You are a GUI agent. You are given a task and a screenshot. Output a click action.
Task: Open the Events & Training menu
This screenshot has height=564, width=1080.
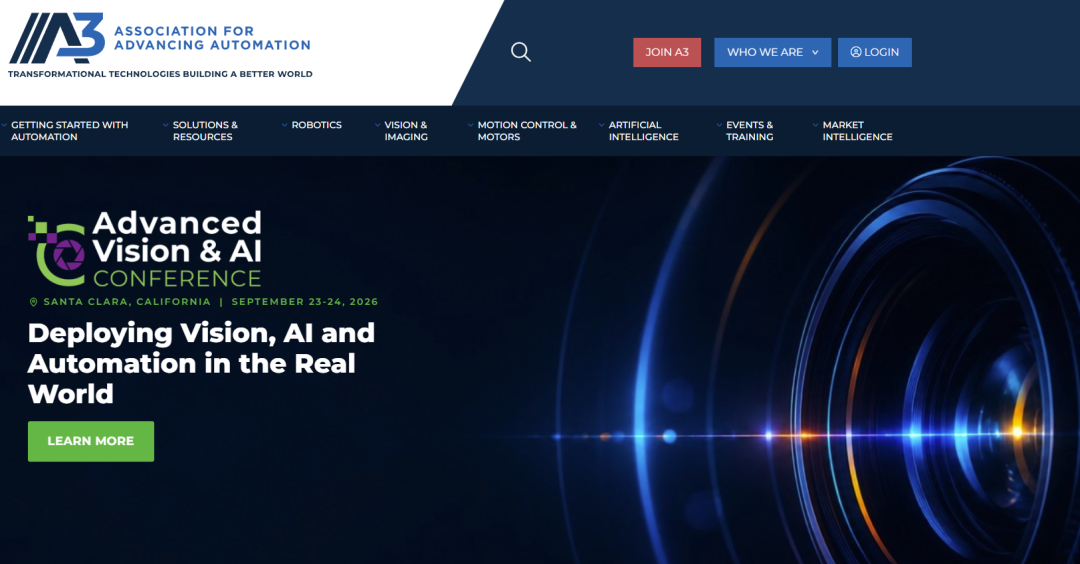click(x=749, y=131)
